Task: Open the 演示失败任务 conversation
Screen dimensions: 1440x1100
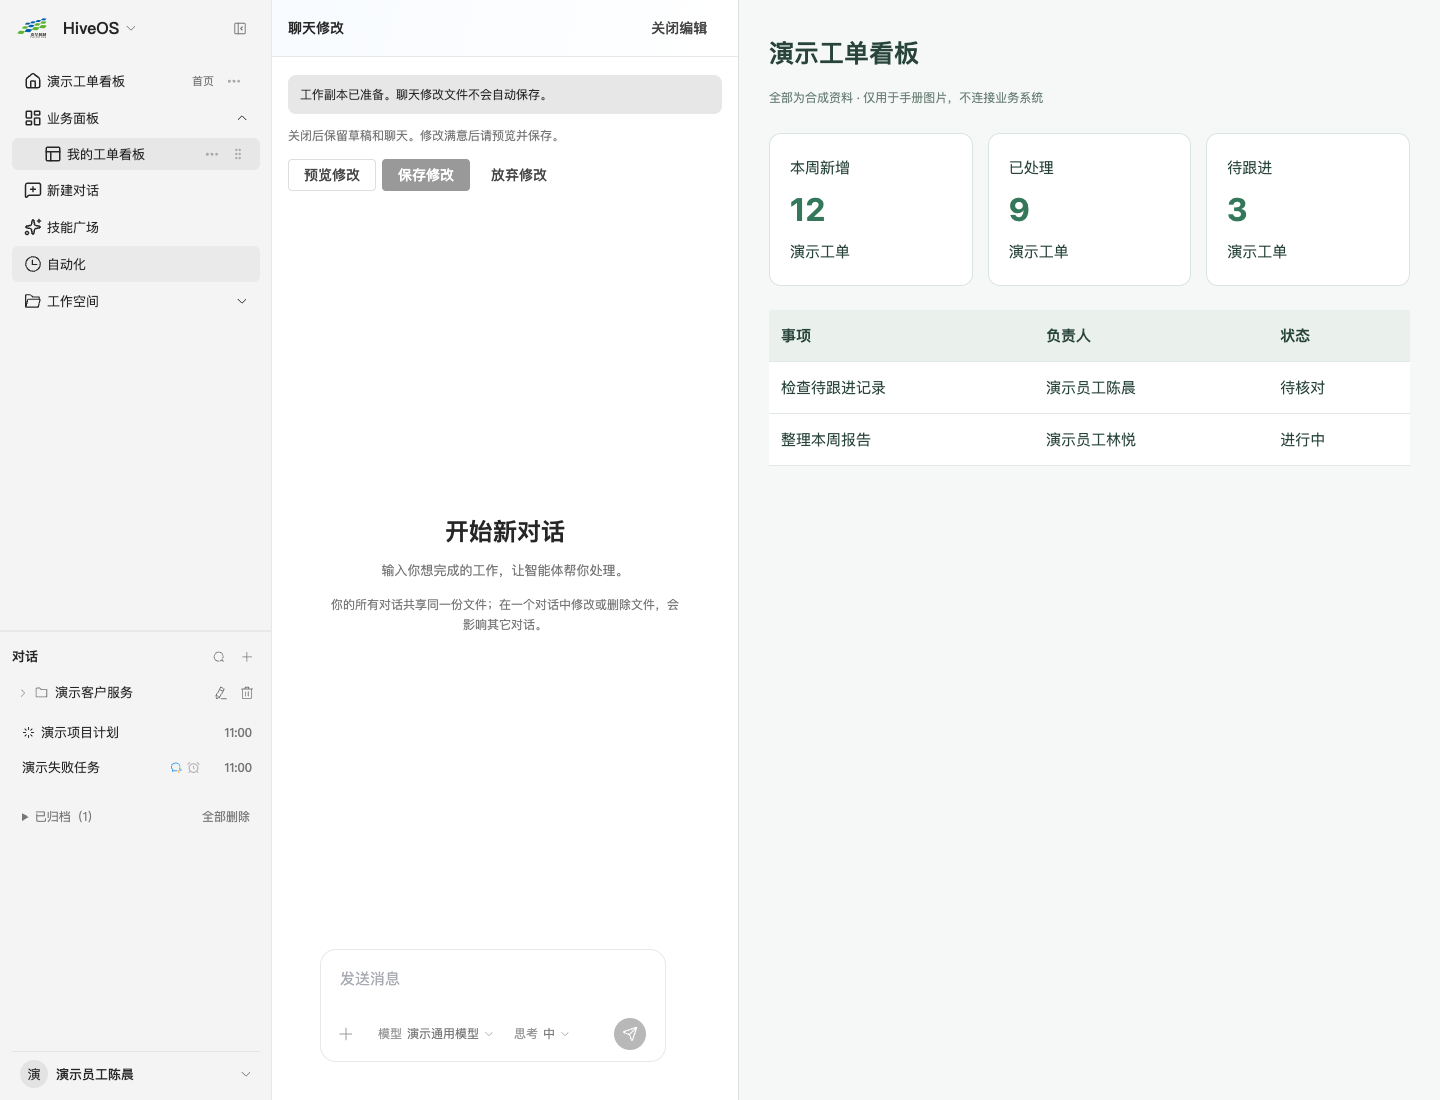Action: click(x=136, y=768)
